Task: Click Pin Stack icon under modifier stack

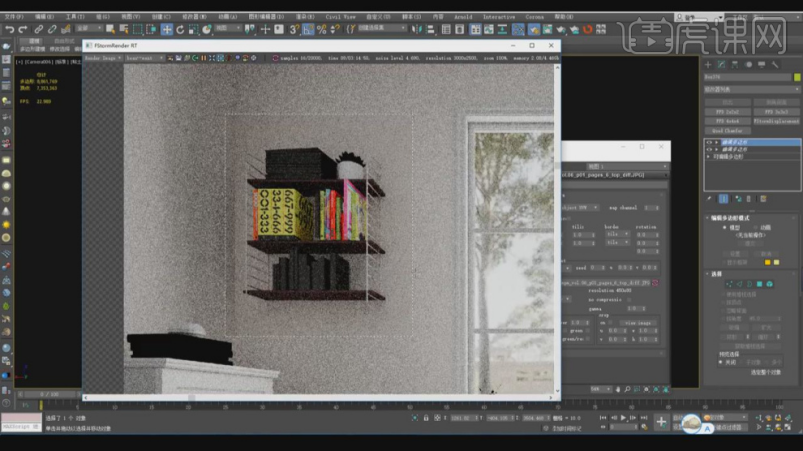Action: point(709,199)
